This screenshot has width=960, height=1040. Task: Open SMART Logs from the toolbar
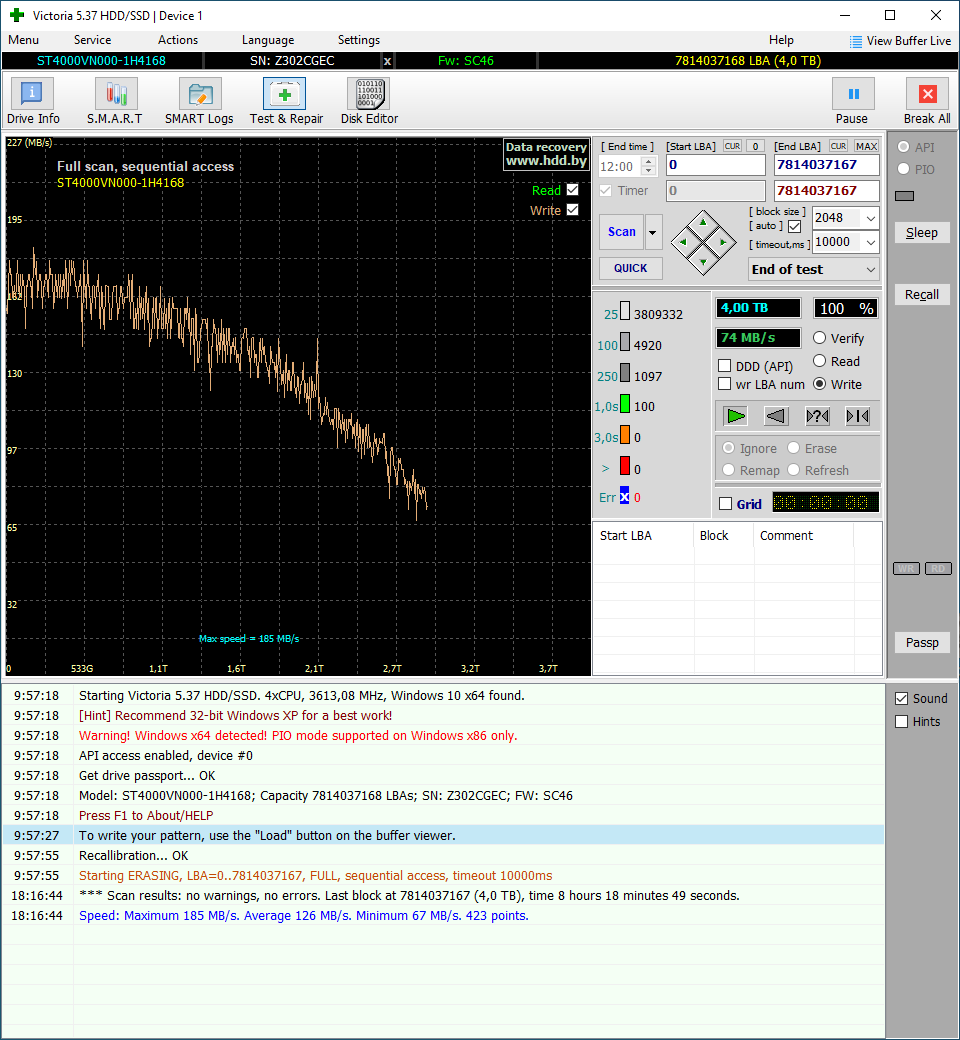pyautogui.click(x=199, y=101)
